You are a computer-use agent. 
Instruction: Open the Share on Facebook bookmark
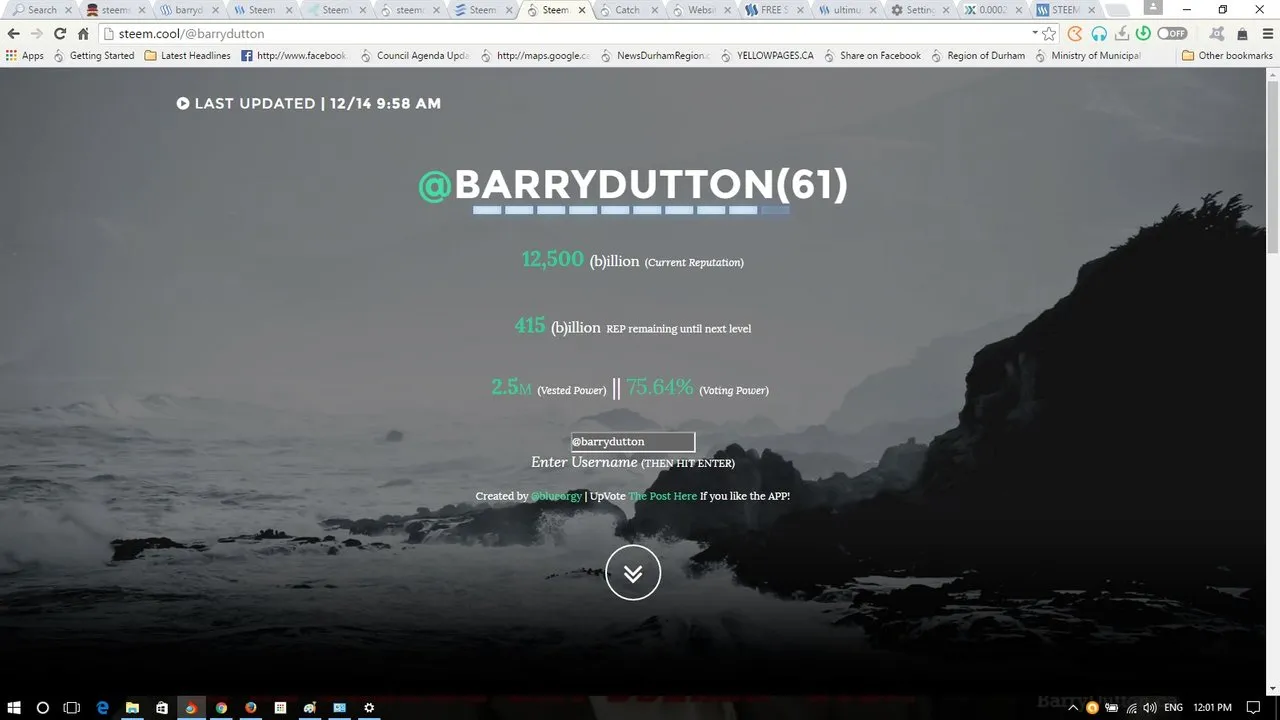[872, 56]
